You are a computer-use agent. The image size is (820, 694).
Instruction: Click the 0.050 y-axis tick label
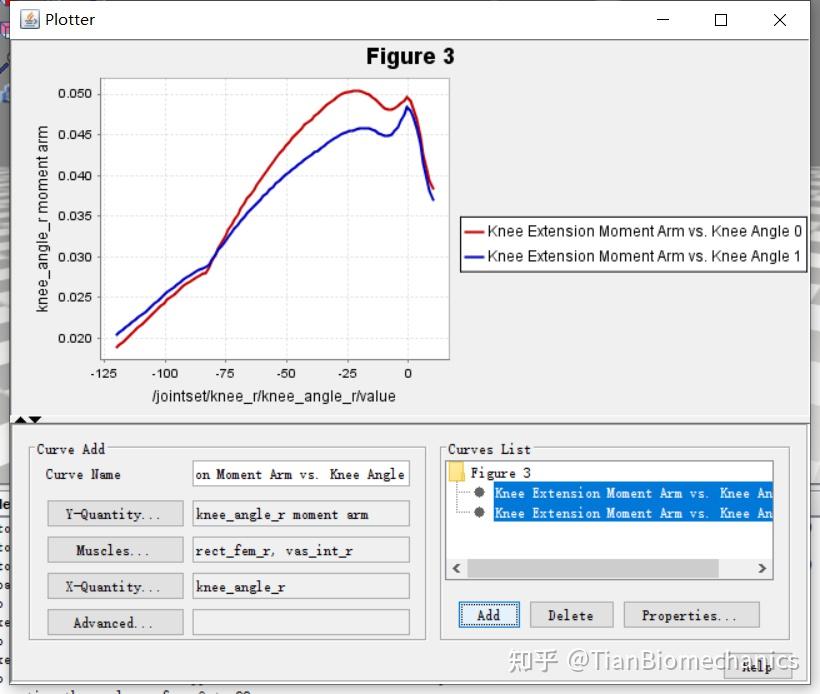coord(75,94)
